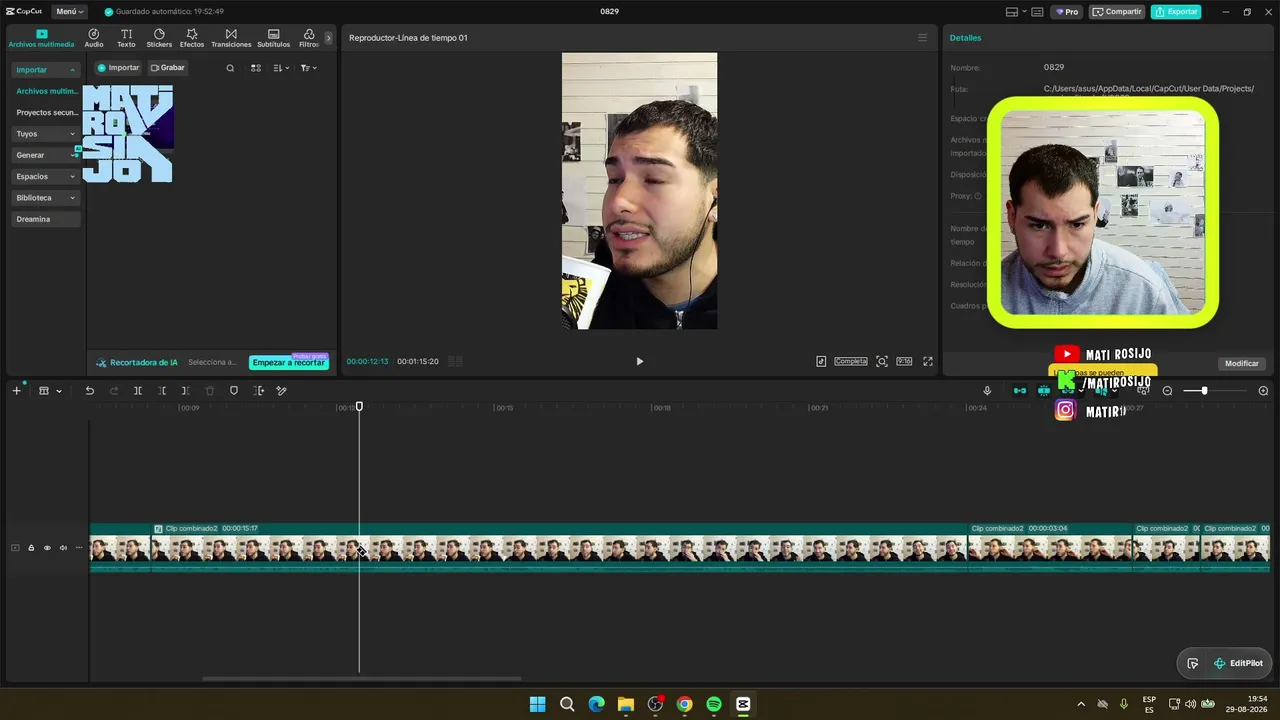Screen dimensions: 1280x720
Task: Click the clip extract icon in timeline toolbar
Action: (258, 390)
